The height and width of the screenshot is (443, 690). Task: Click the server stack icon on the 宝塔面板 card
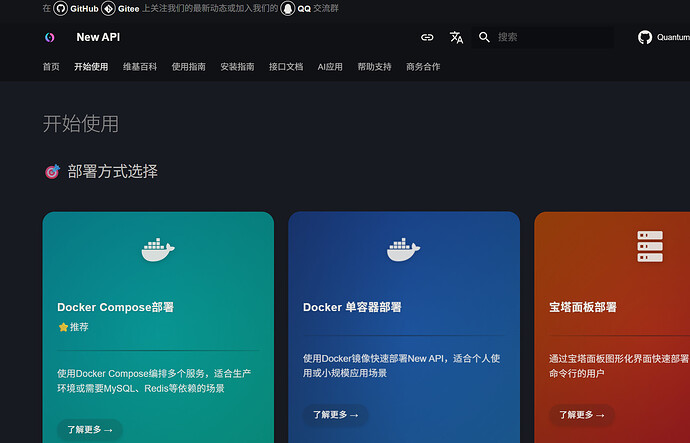point(650,246)
